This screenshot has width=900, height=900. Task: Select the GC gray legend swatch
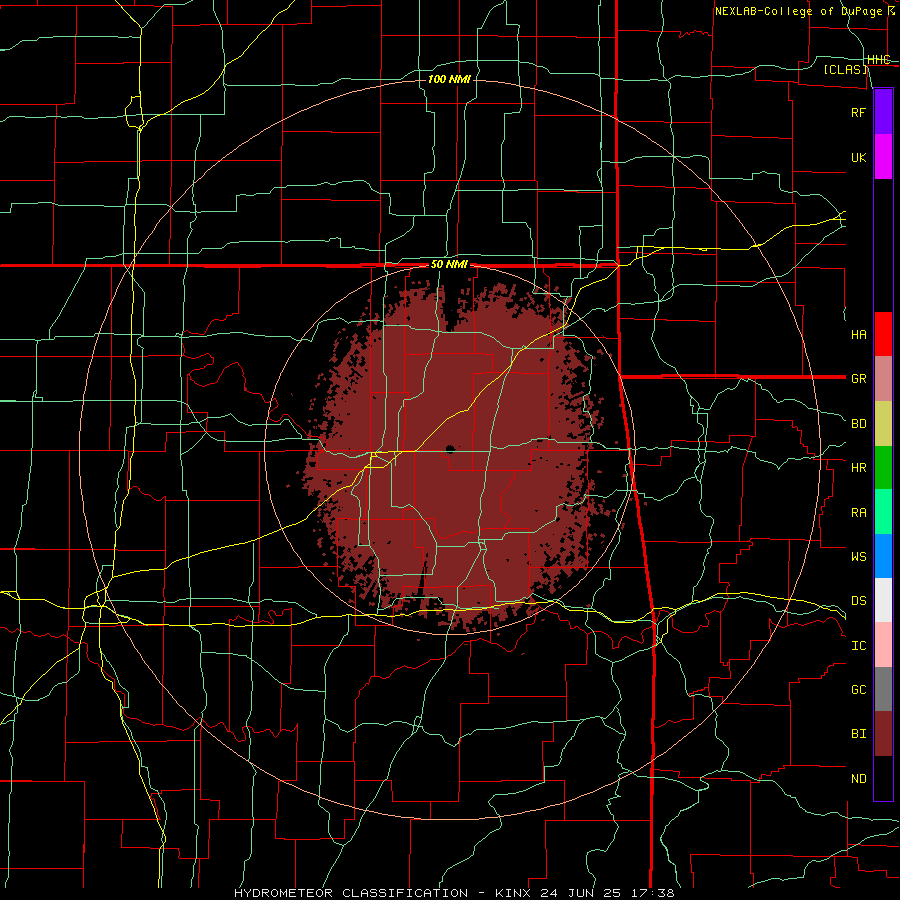coord(883,689)
